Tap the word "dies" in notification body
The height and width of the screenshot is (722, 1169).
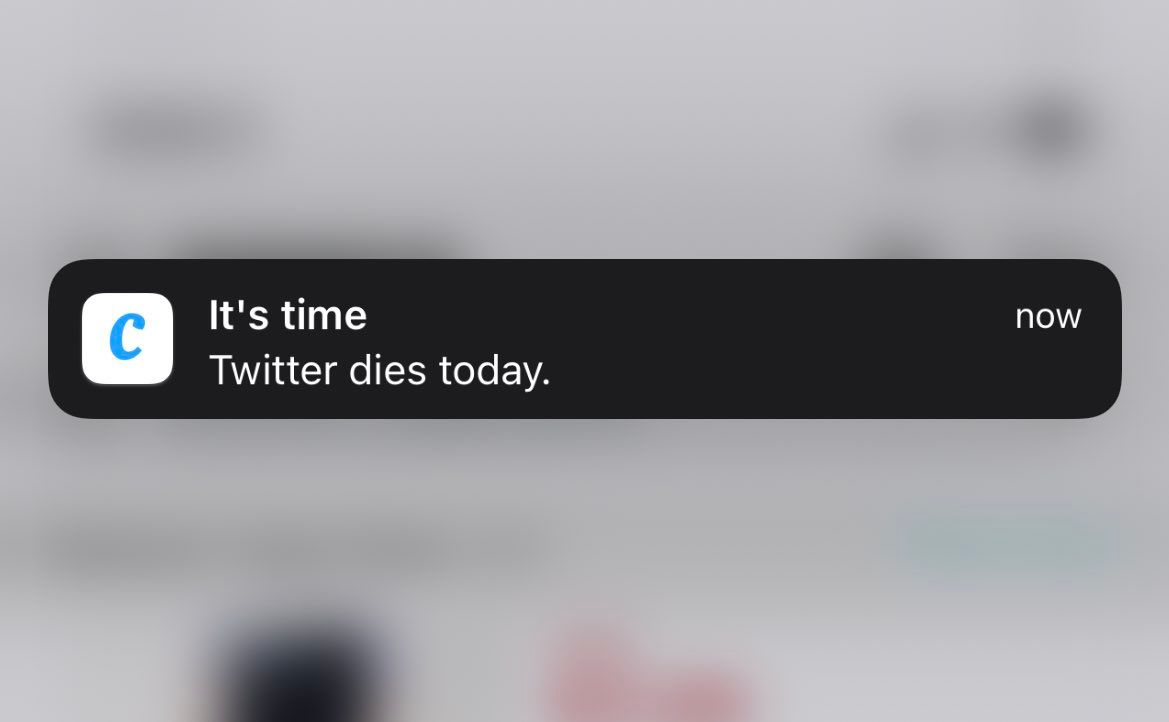click(x=388, y=369)
